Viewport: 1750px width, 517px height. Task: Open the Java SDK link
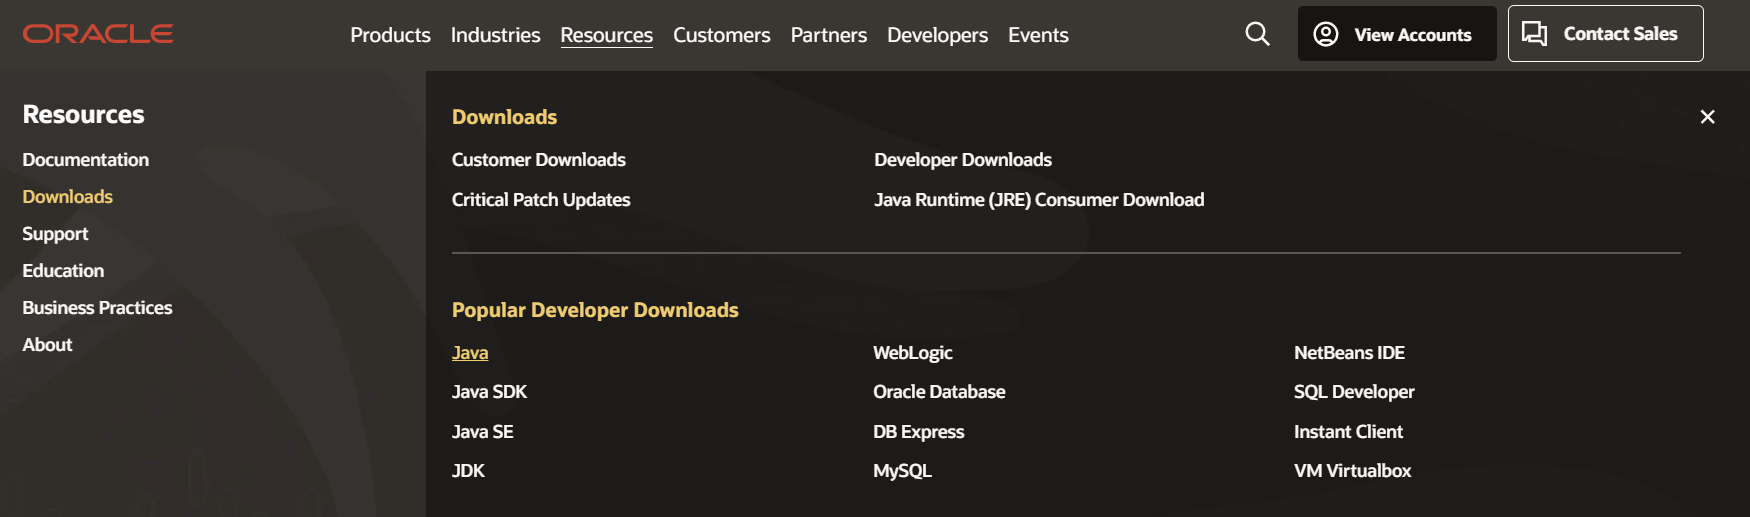click(x=489, y=392)
